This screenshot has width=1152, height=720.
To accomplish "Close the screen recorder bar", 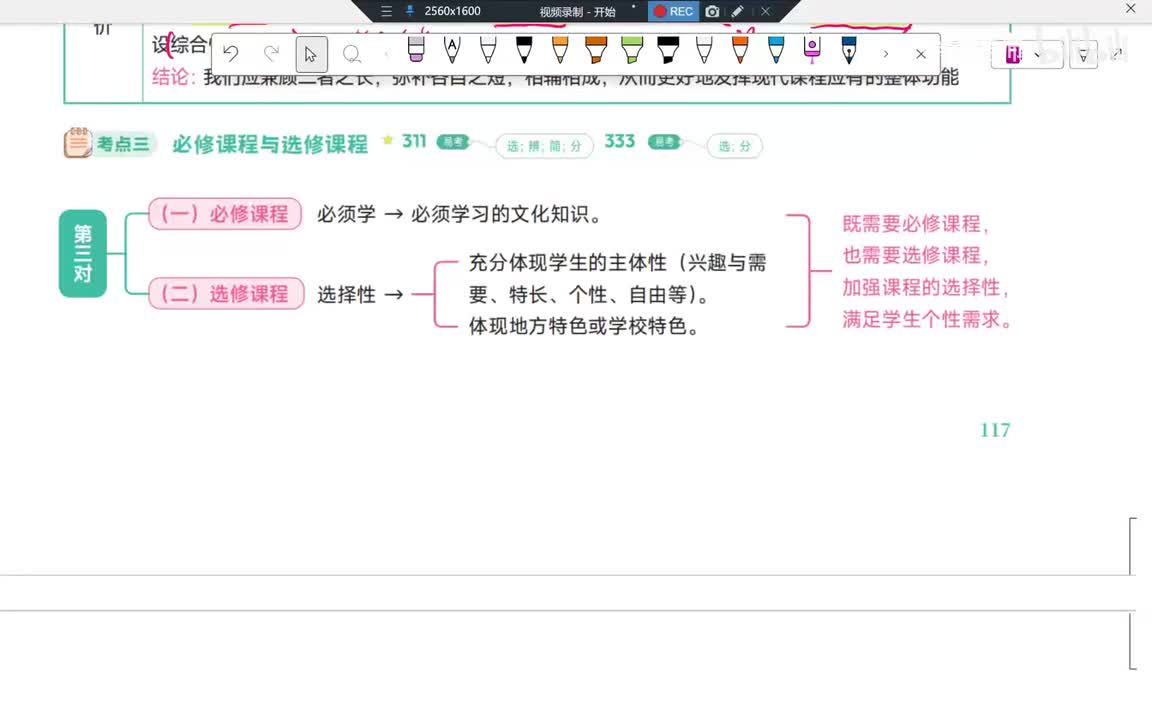I will pyautogui.click(x=766, y=11).
